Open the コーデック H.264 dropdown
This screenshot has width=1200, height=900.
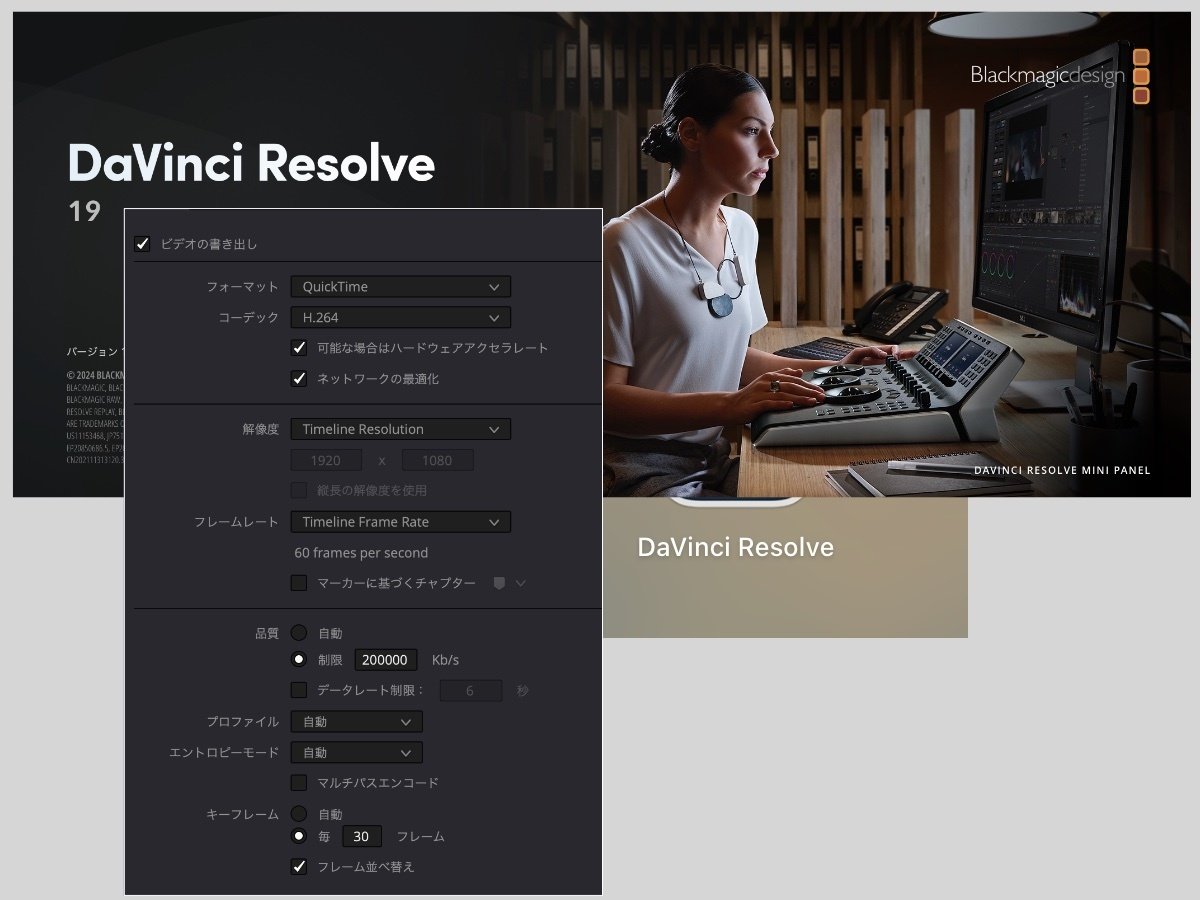pyautogui.click(x=400, y=318)
